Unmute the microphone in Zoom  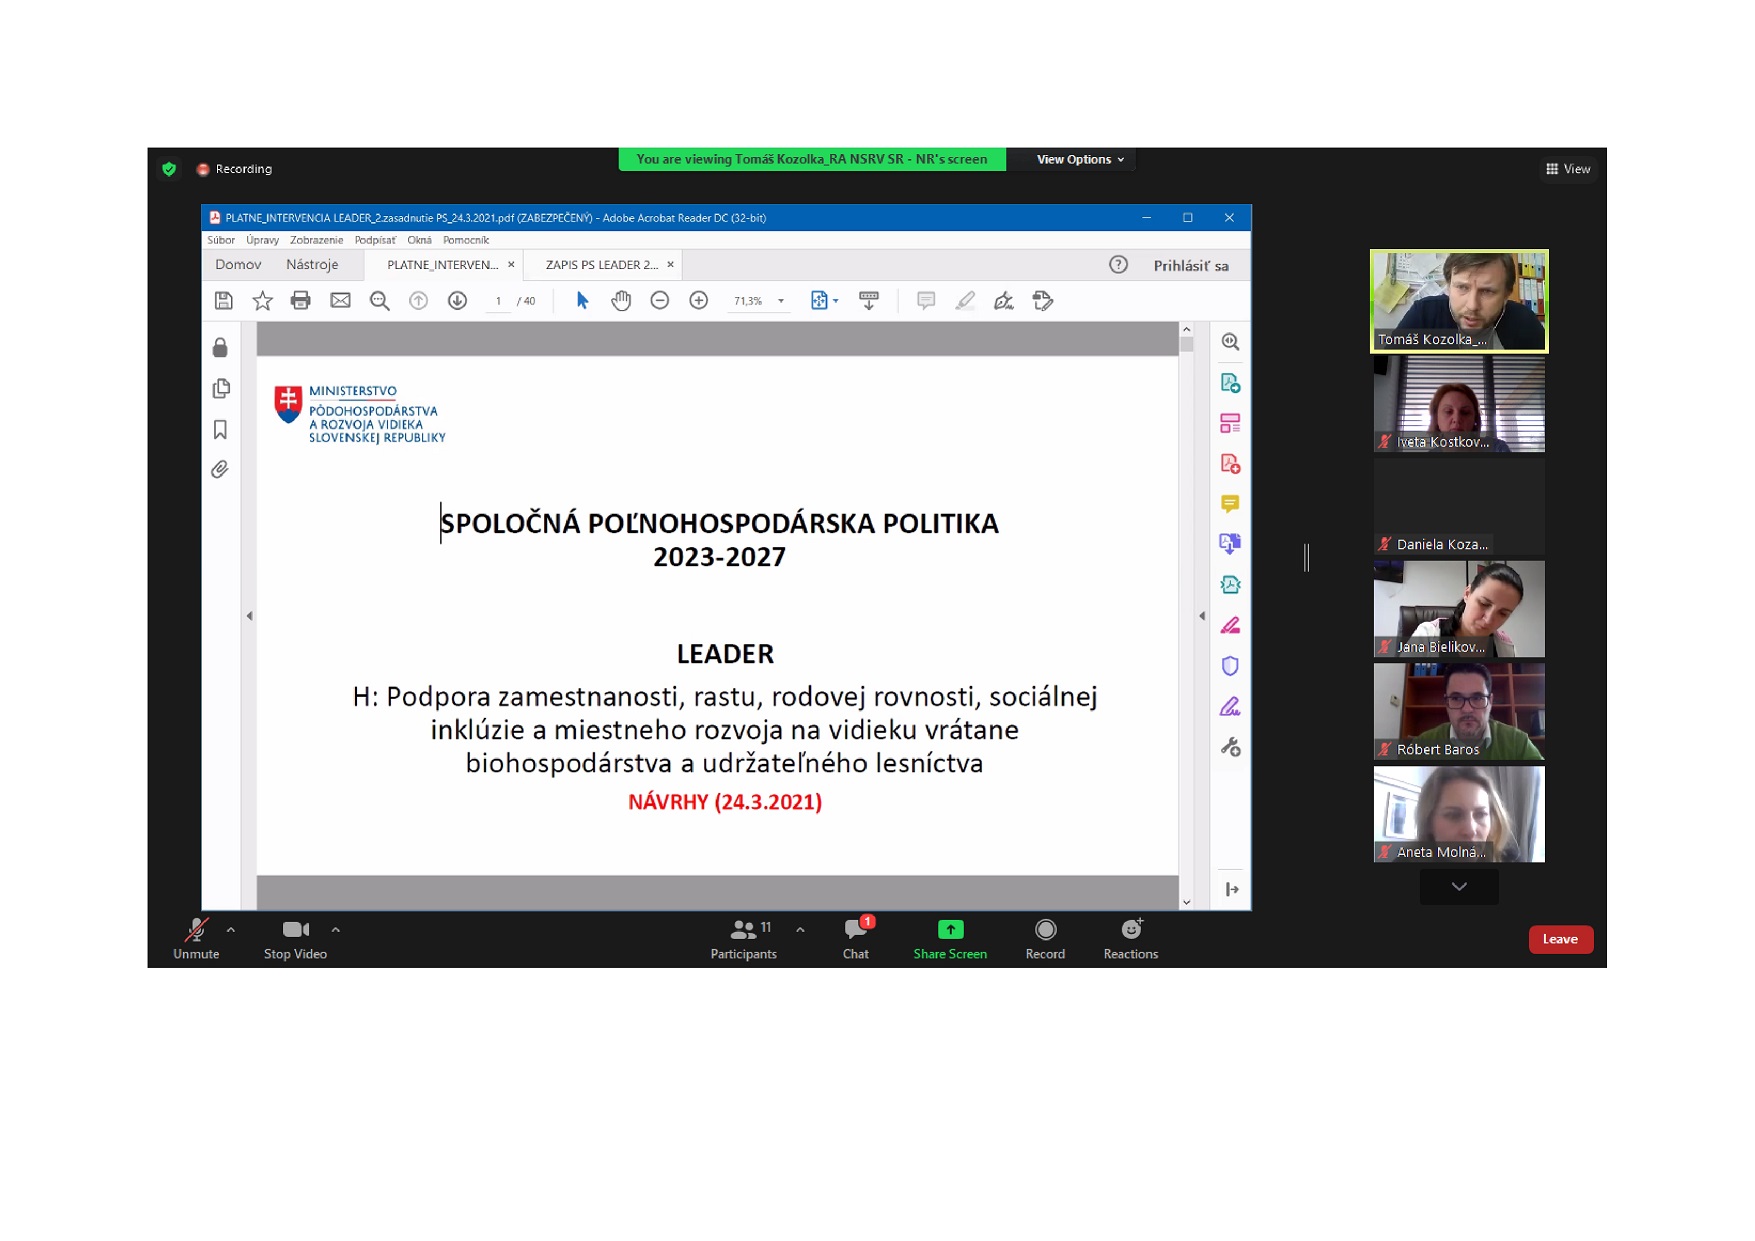pos(196,940)
